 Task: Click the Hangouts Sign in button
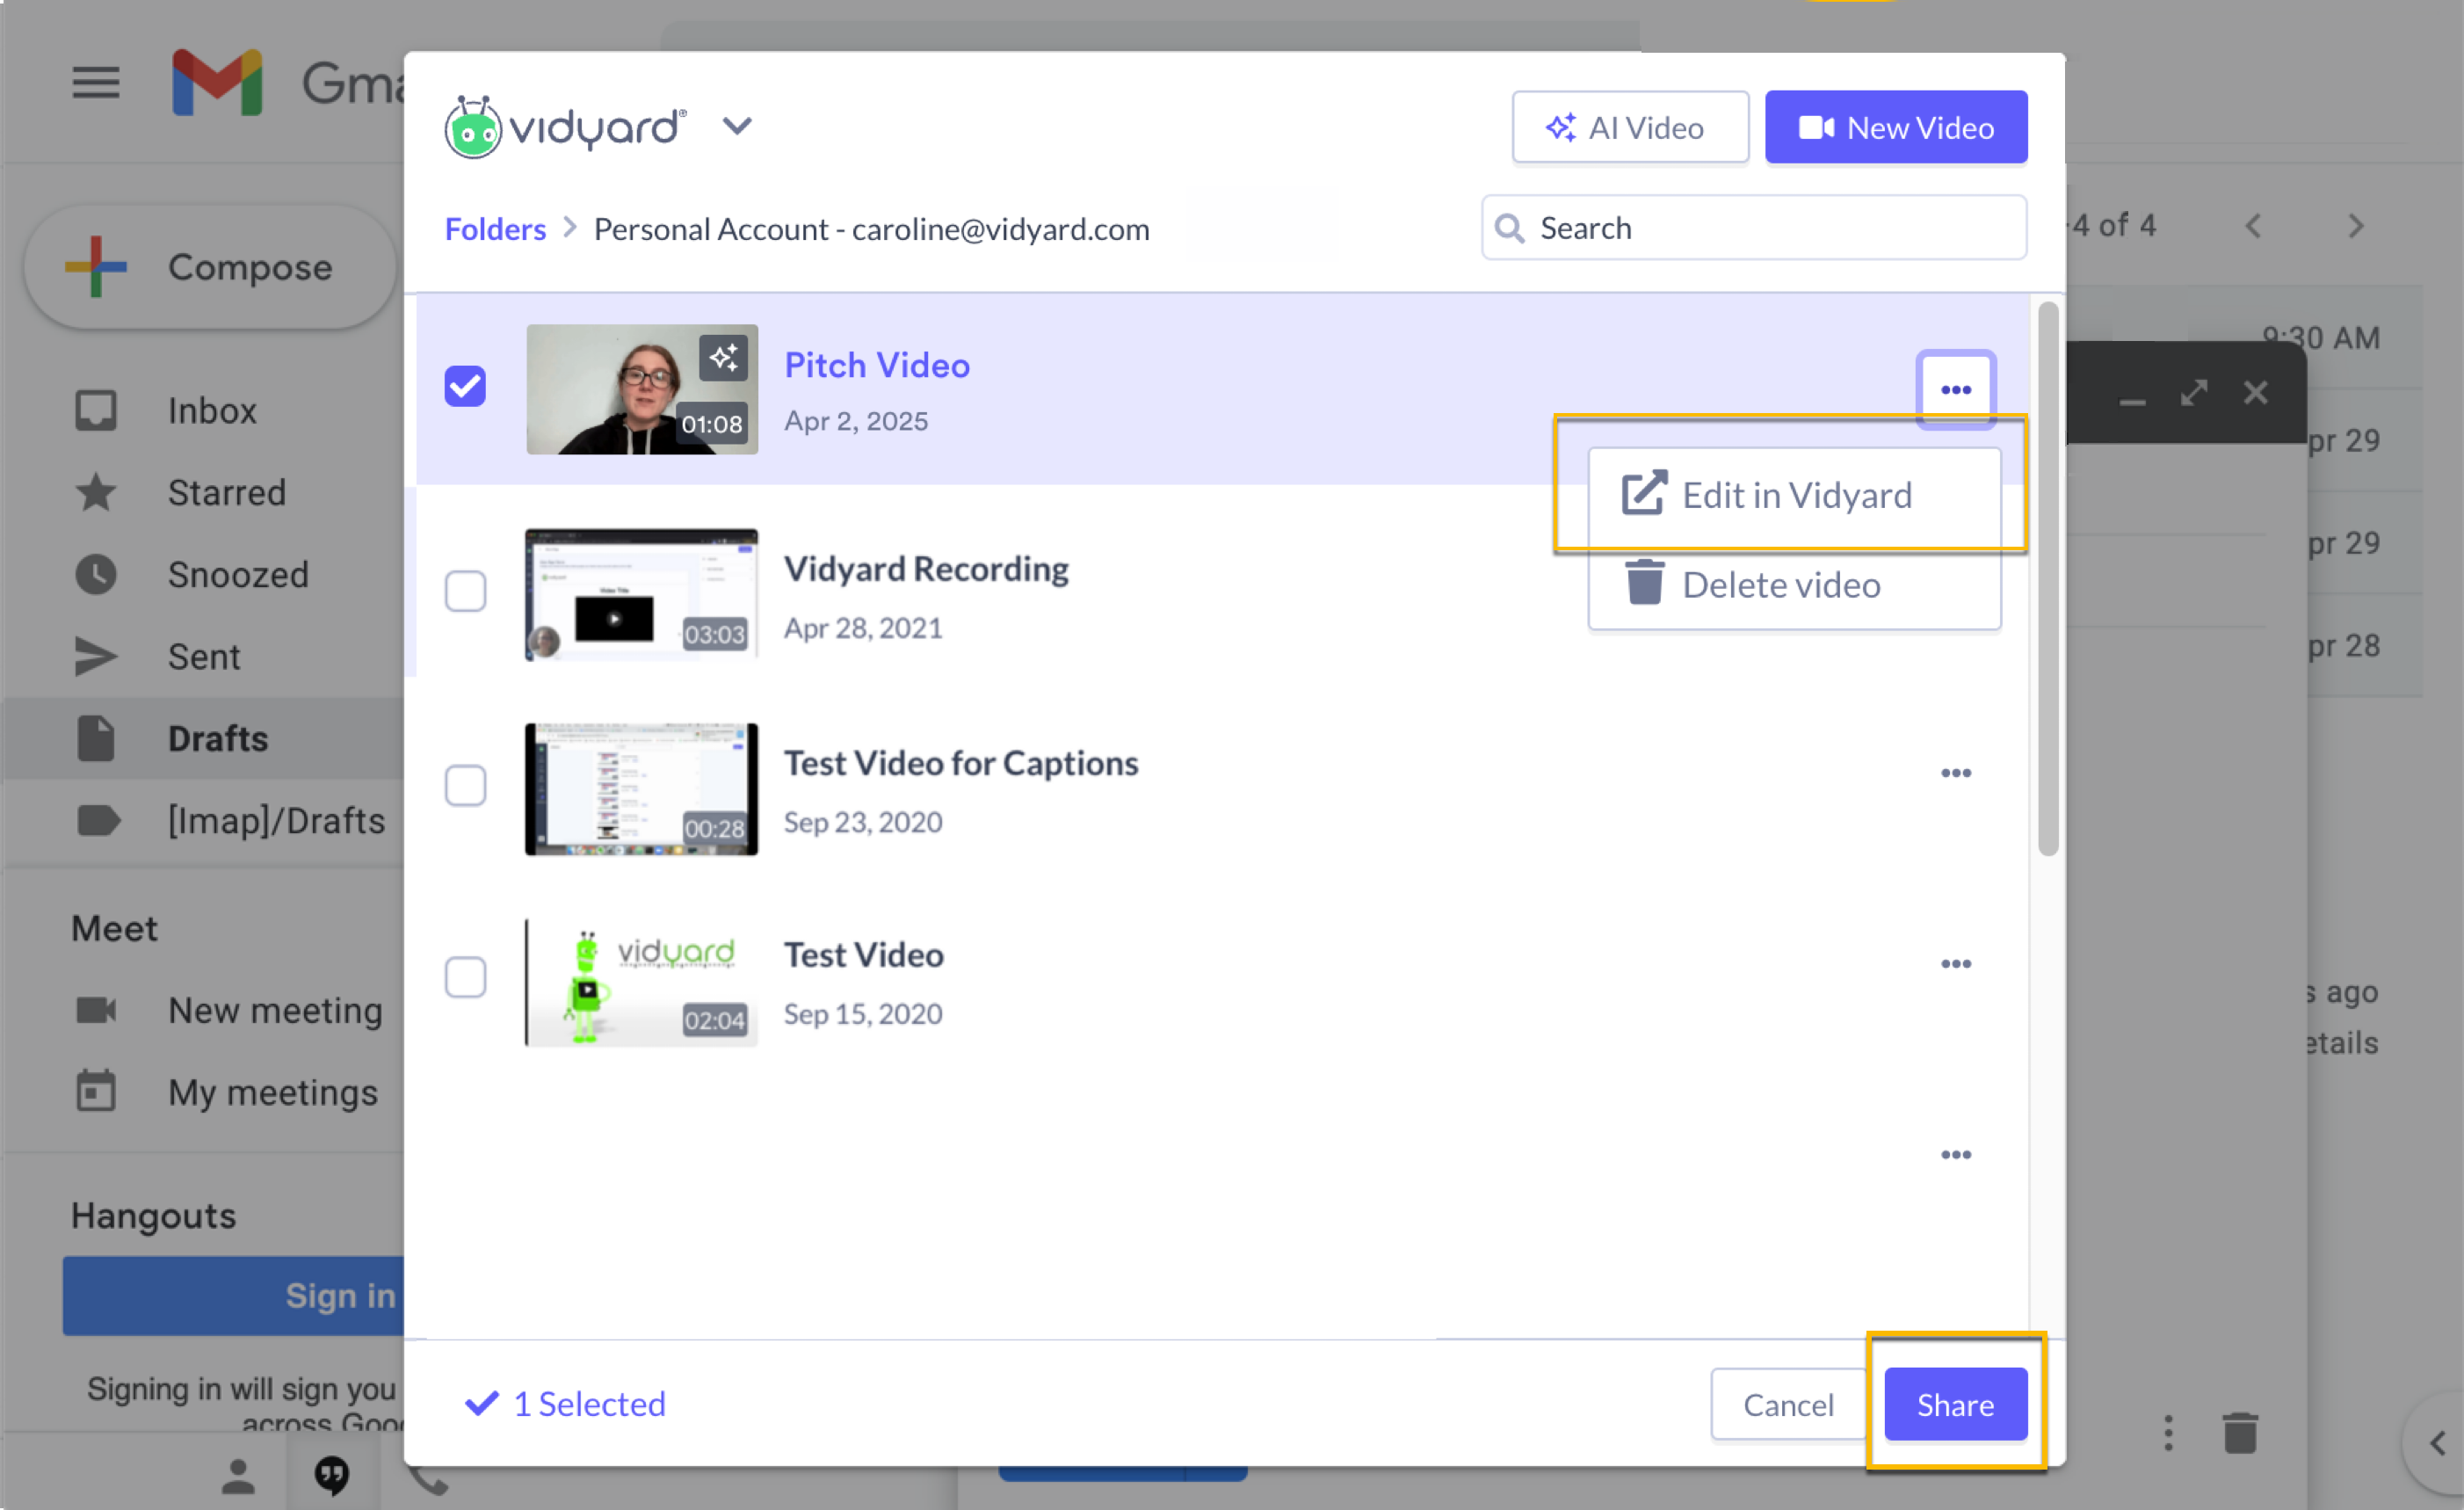click(x=233, y=1296)
